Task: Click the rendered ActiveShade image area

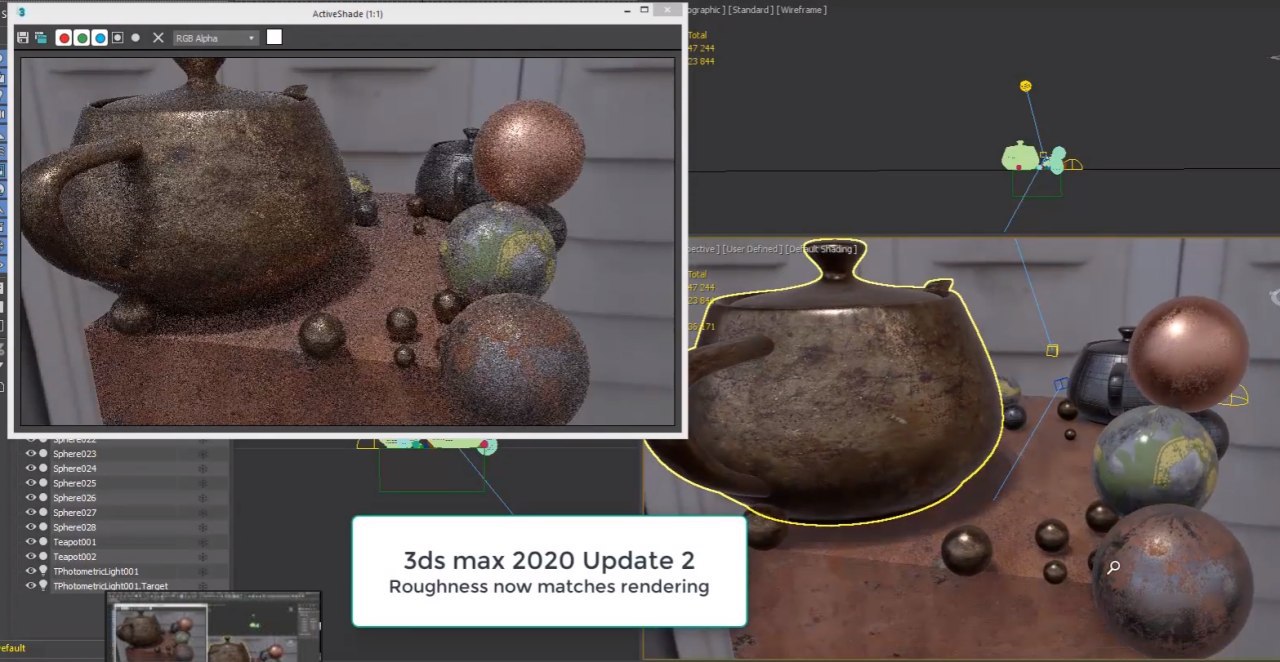Action: tap(347, 241)
